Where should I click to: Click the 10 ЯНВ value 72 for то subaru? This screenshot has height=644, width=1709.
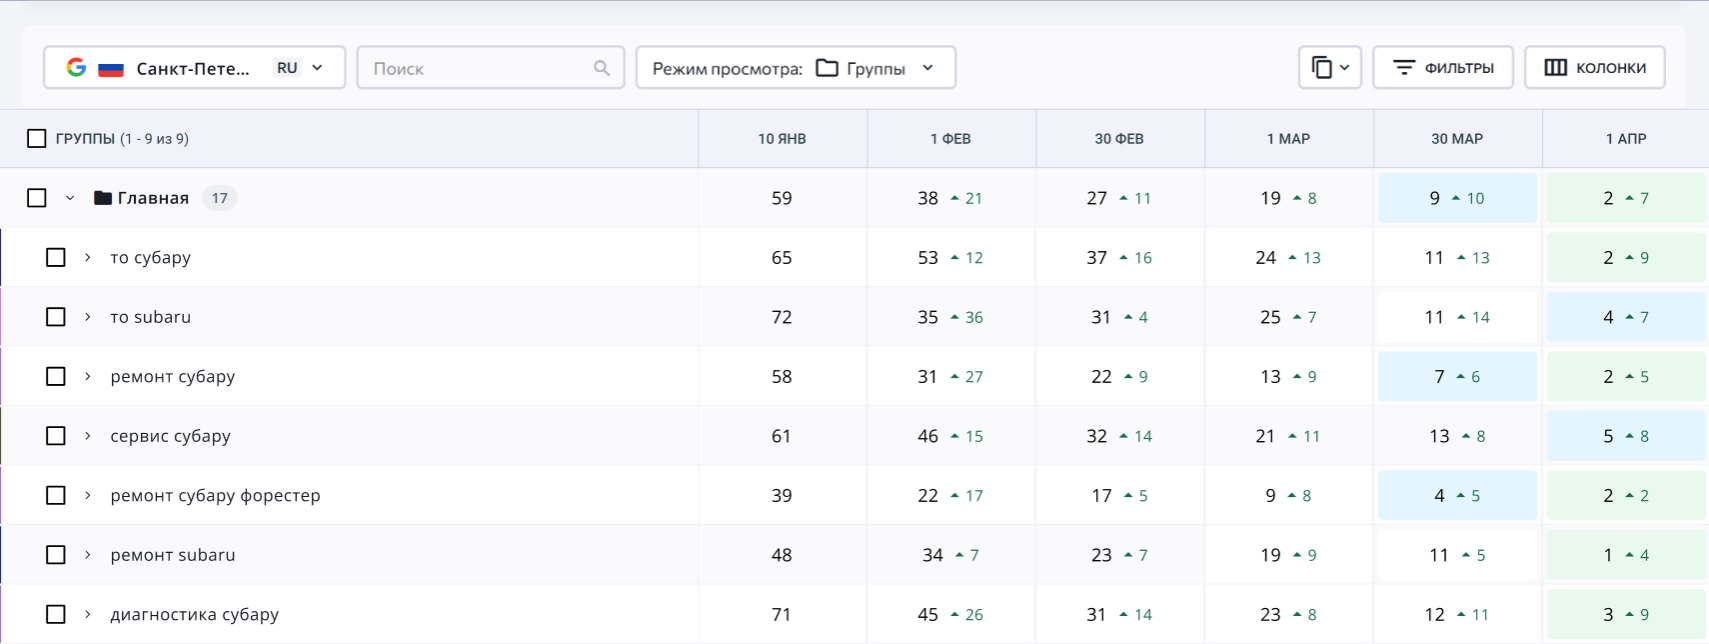point(782,317)
